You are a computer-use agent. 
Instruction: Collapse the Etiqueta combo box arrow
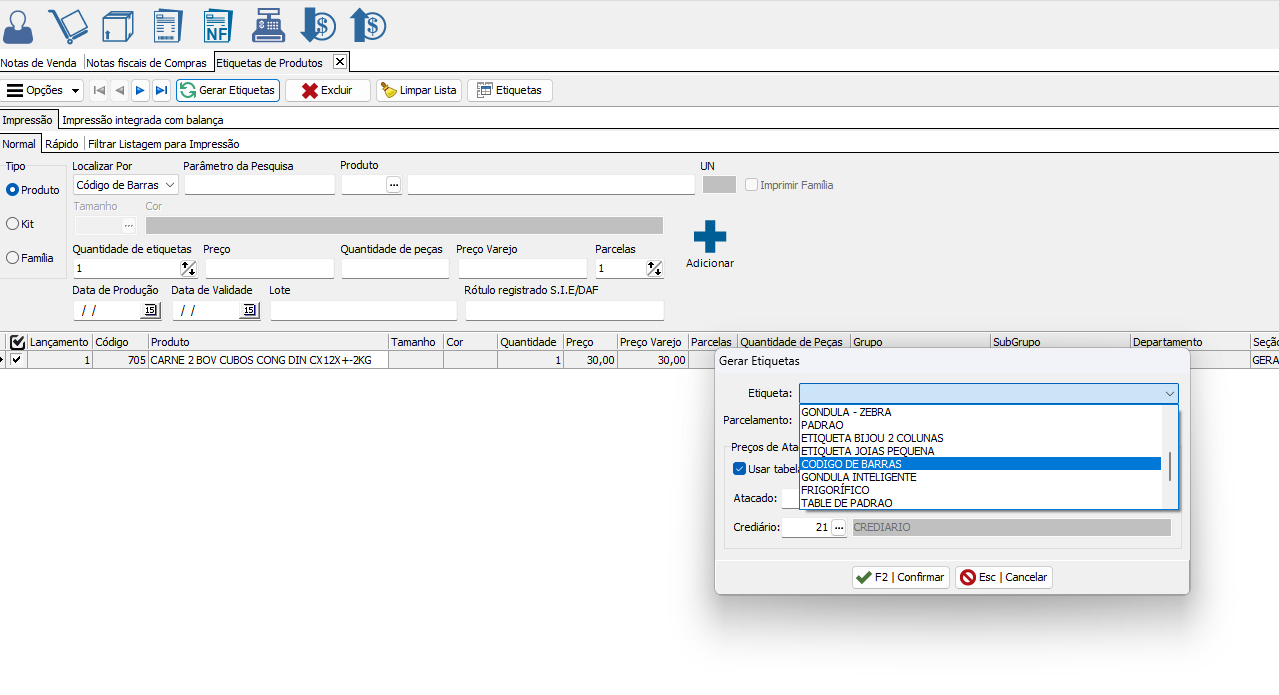point(1169,394)
